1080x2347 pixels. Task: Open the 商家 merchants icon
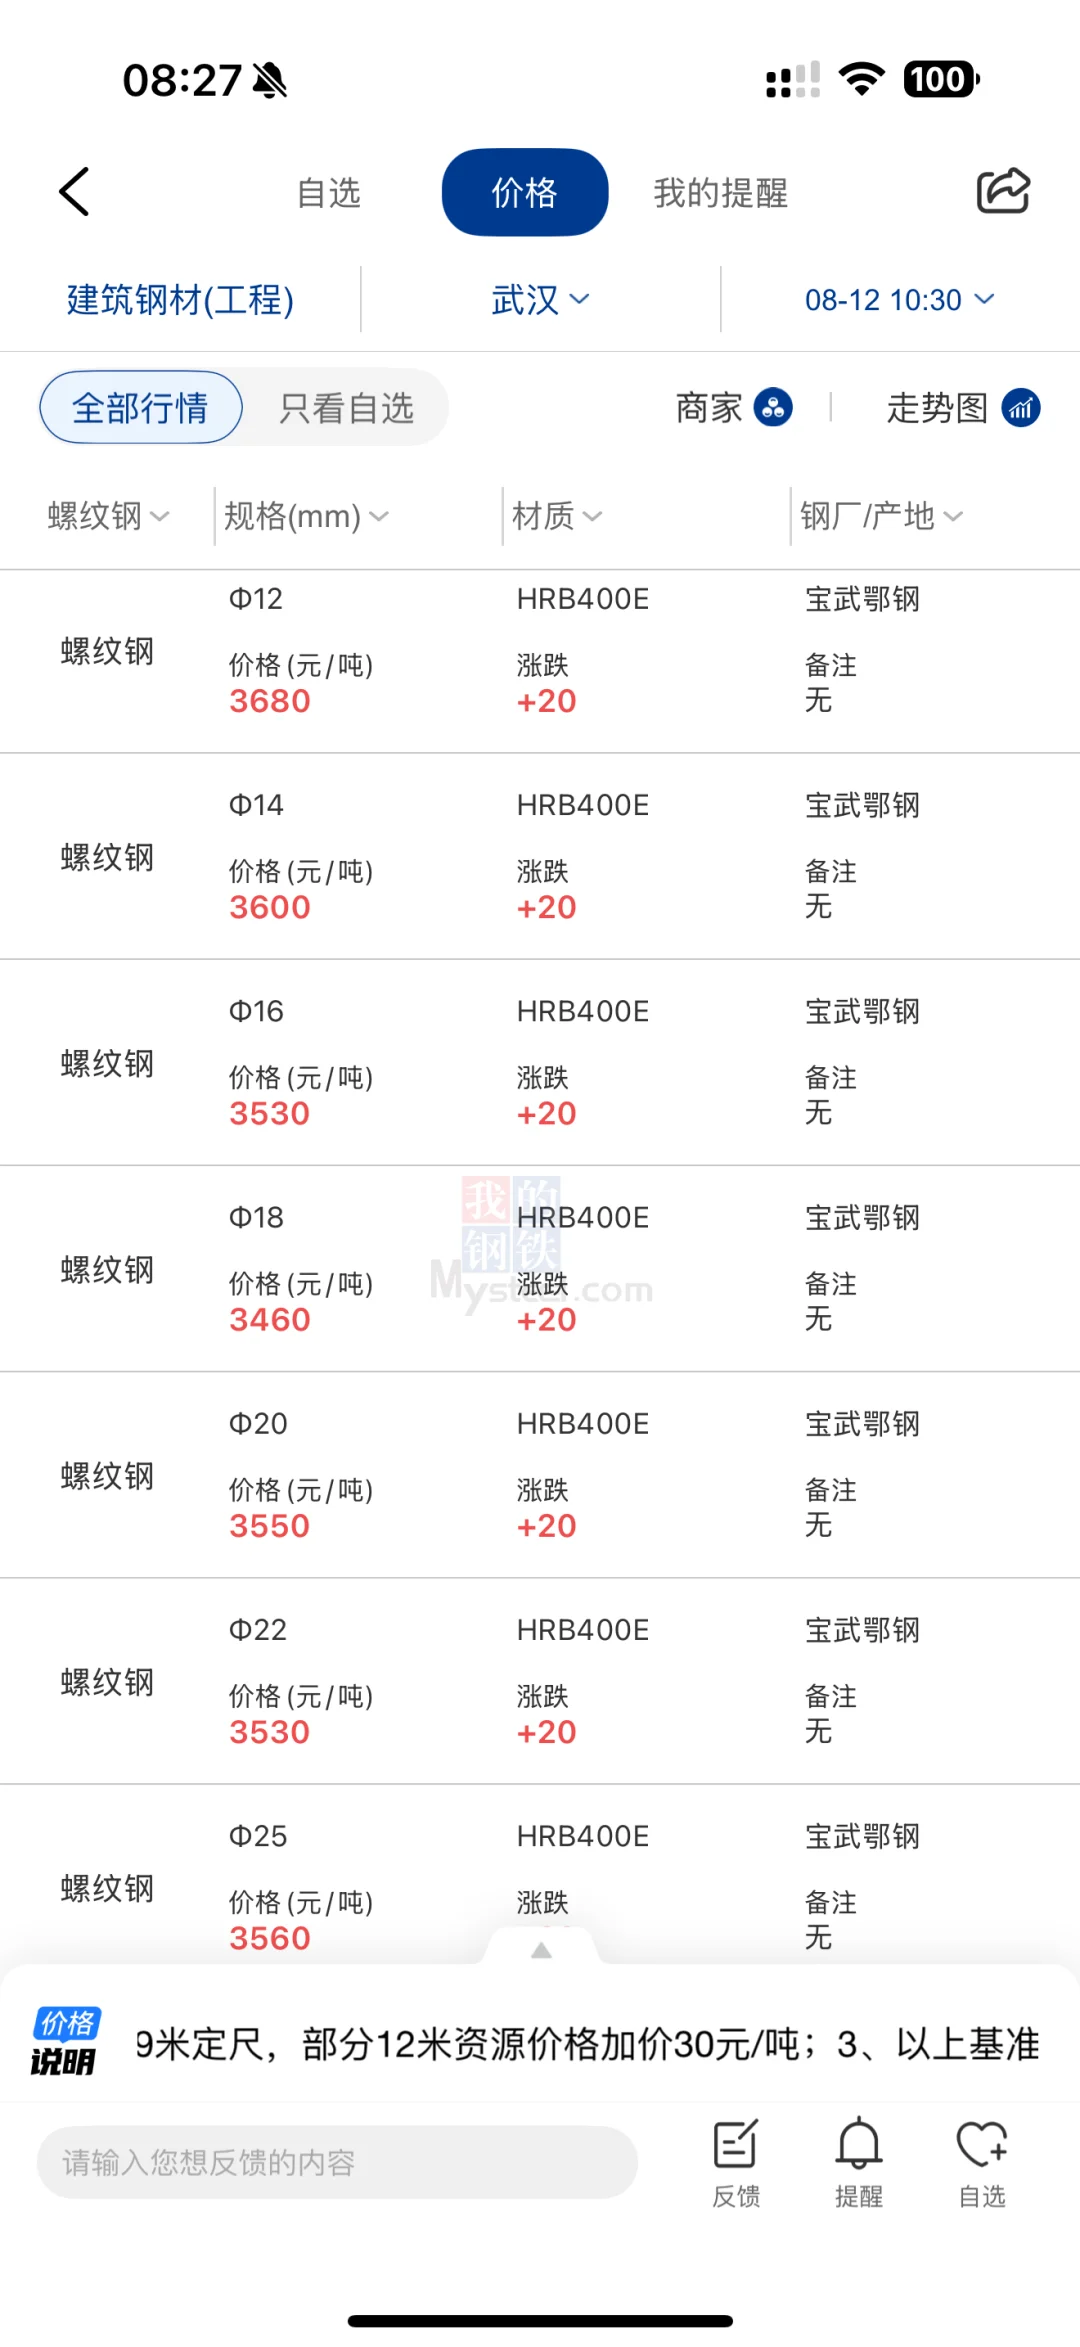point(773,408)
